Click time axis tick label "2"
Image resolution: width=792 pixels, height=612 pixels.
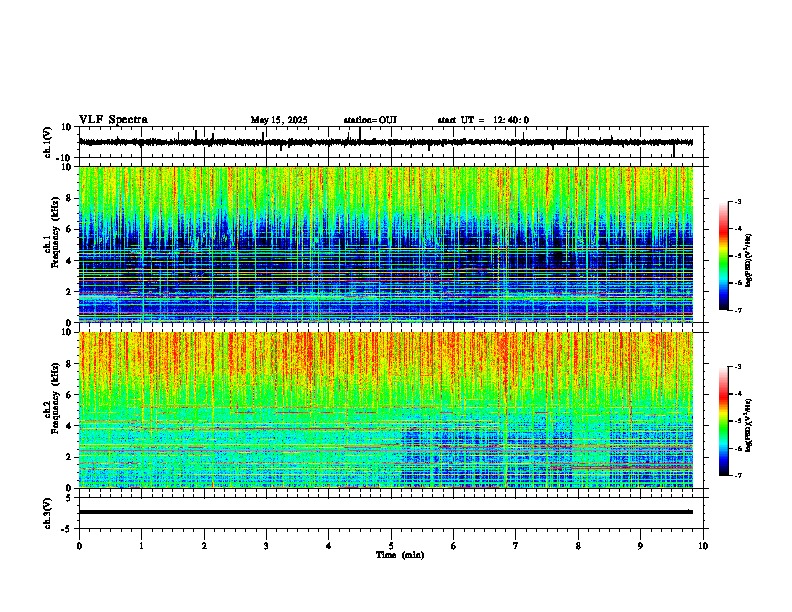pos(204,546)
